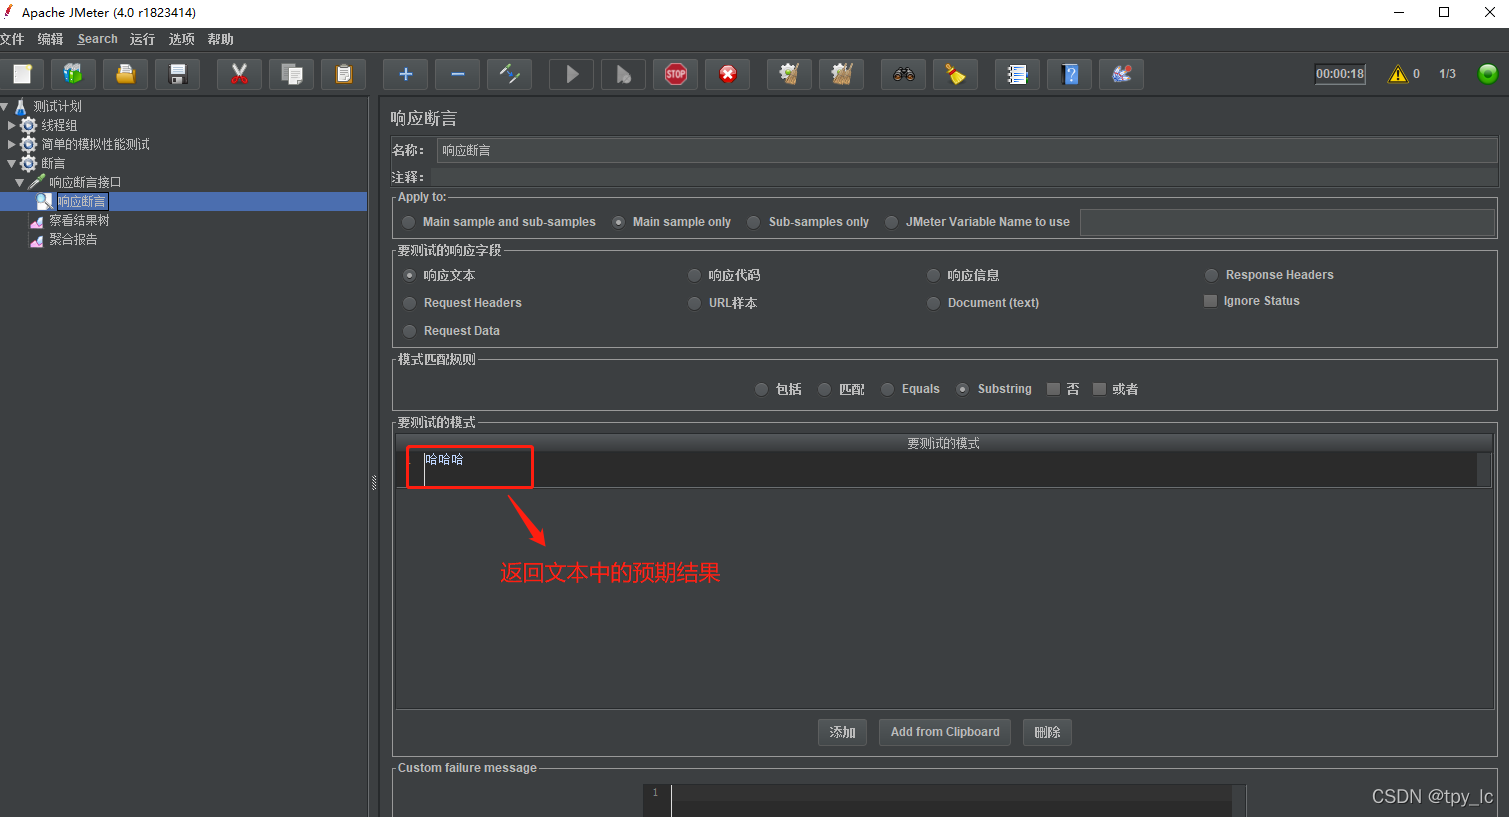Image resolution: width=1509 pixels, height=817 pixels.
Task: Reset search with the brush icon
Action: pyautogui.click(x=955, y=74)
